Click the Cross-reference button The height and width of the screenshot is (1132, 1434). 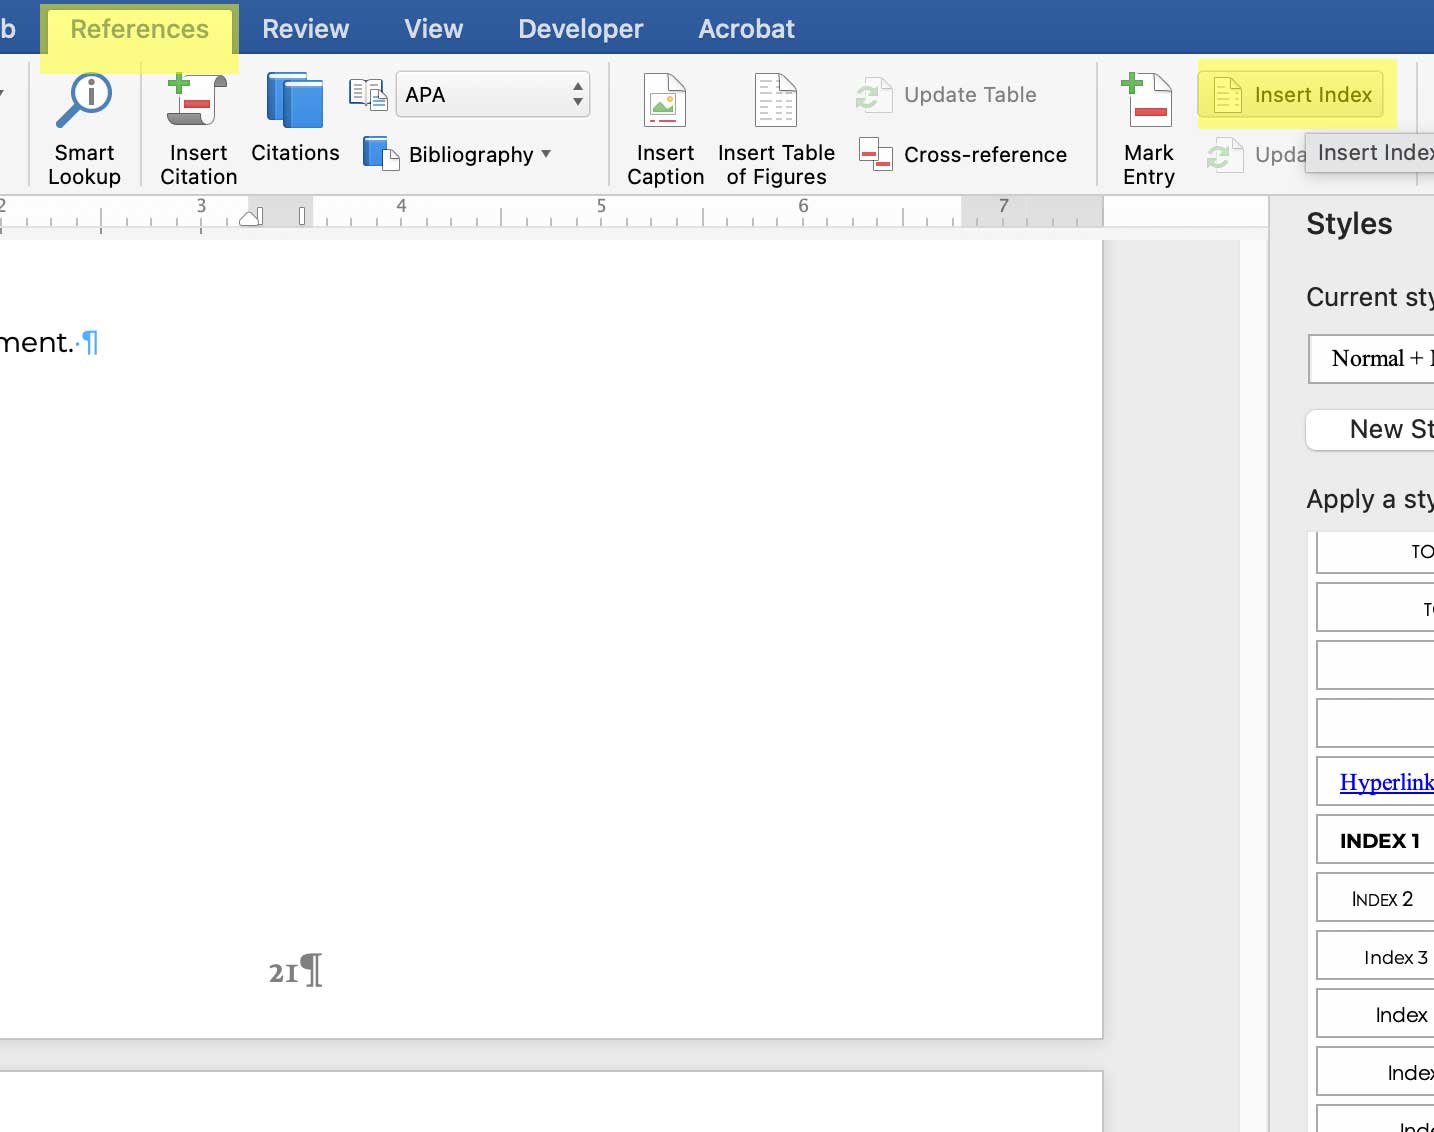(x=964, y=155)
